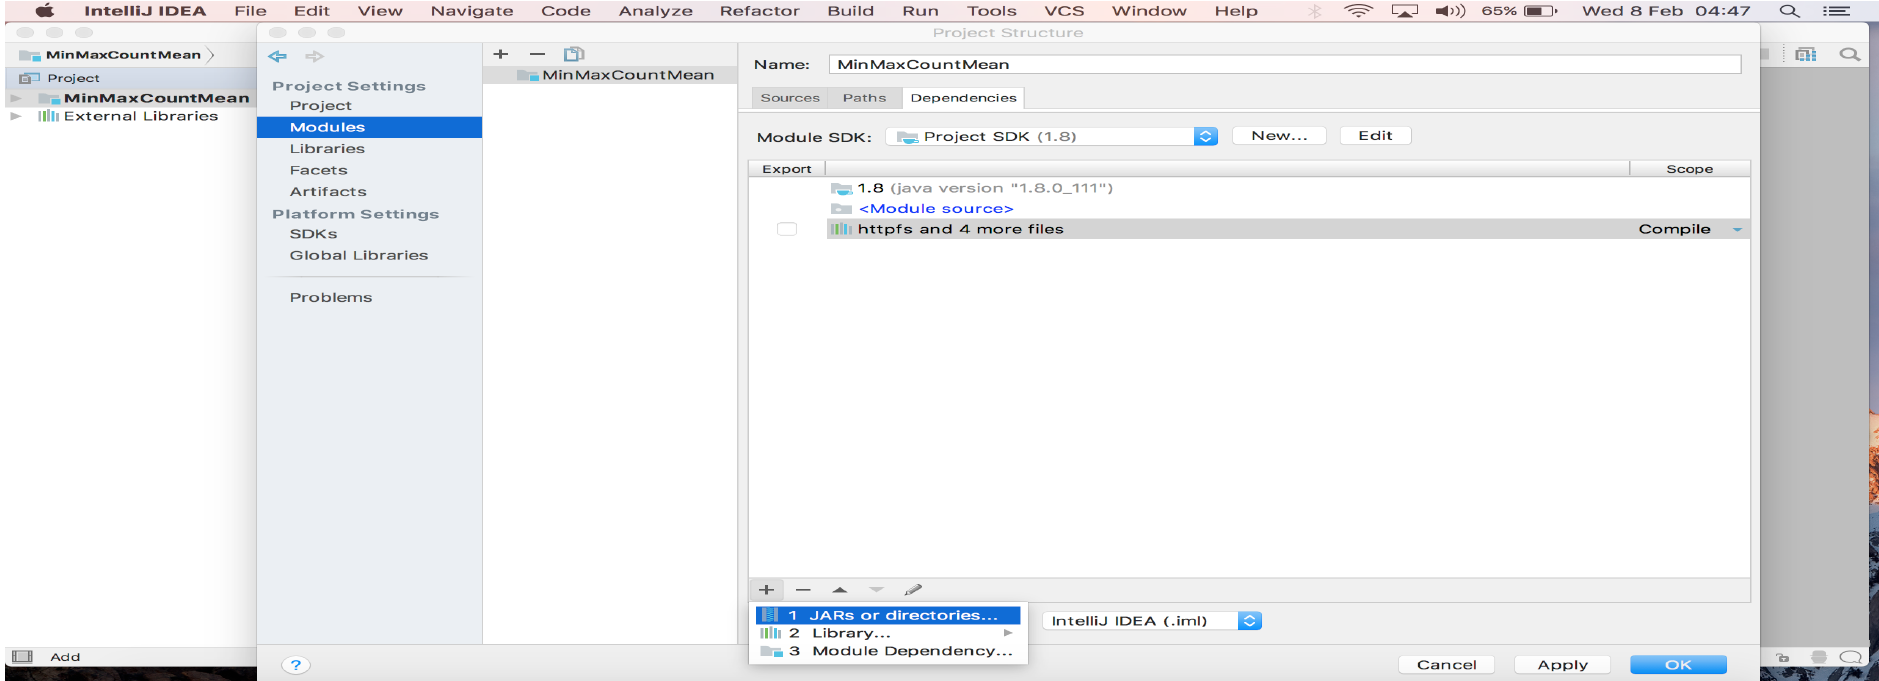Expand the Library submenu arrow
The image size is (1879, 681).
[1008, 633]
